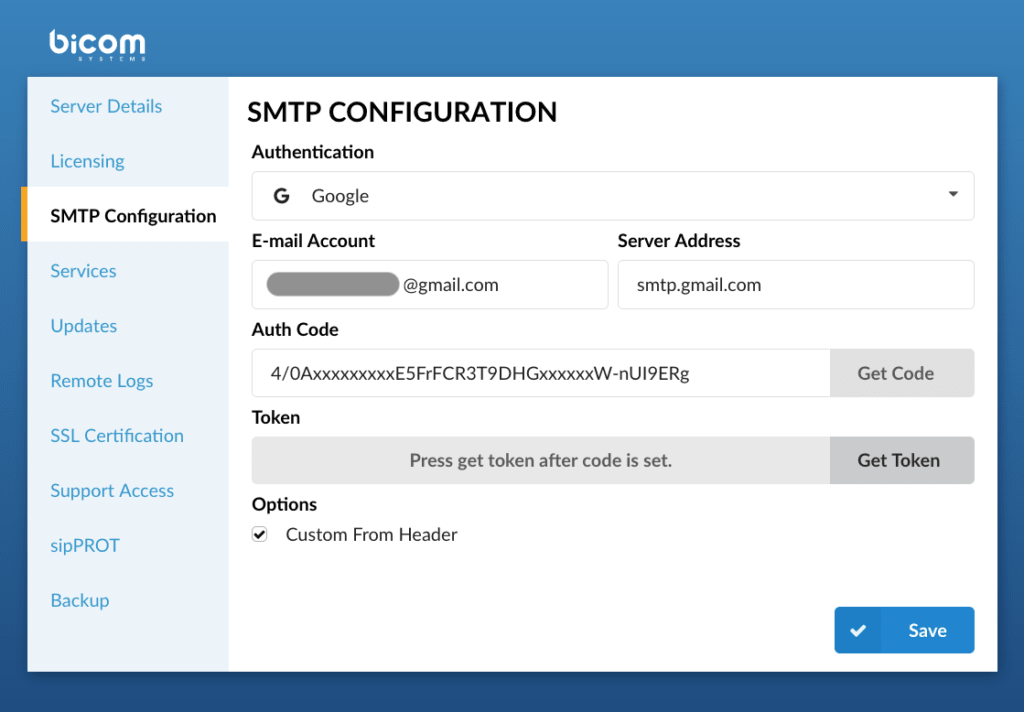Click the Custom From Header label
This screenshot has width=1024, height=712.
[372, 534]
